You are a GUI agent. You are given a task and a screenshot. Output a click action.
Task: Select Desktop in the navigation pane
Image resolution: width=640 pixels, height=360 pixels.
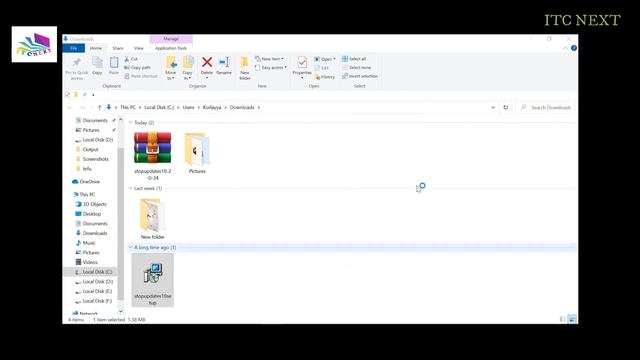[x=88, y=214]
